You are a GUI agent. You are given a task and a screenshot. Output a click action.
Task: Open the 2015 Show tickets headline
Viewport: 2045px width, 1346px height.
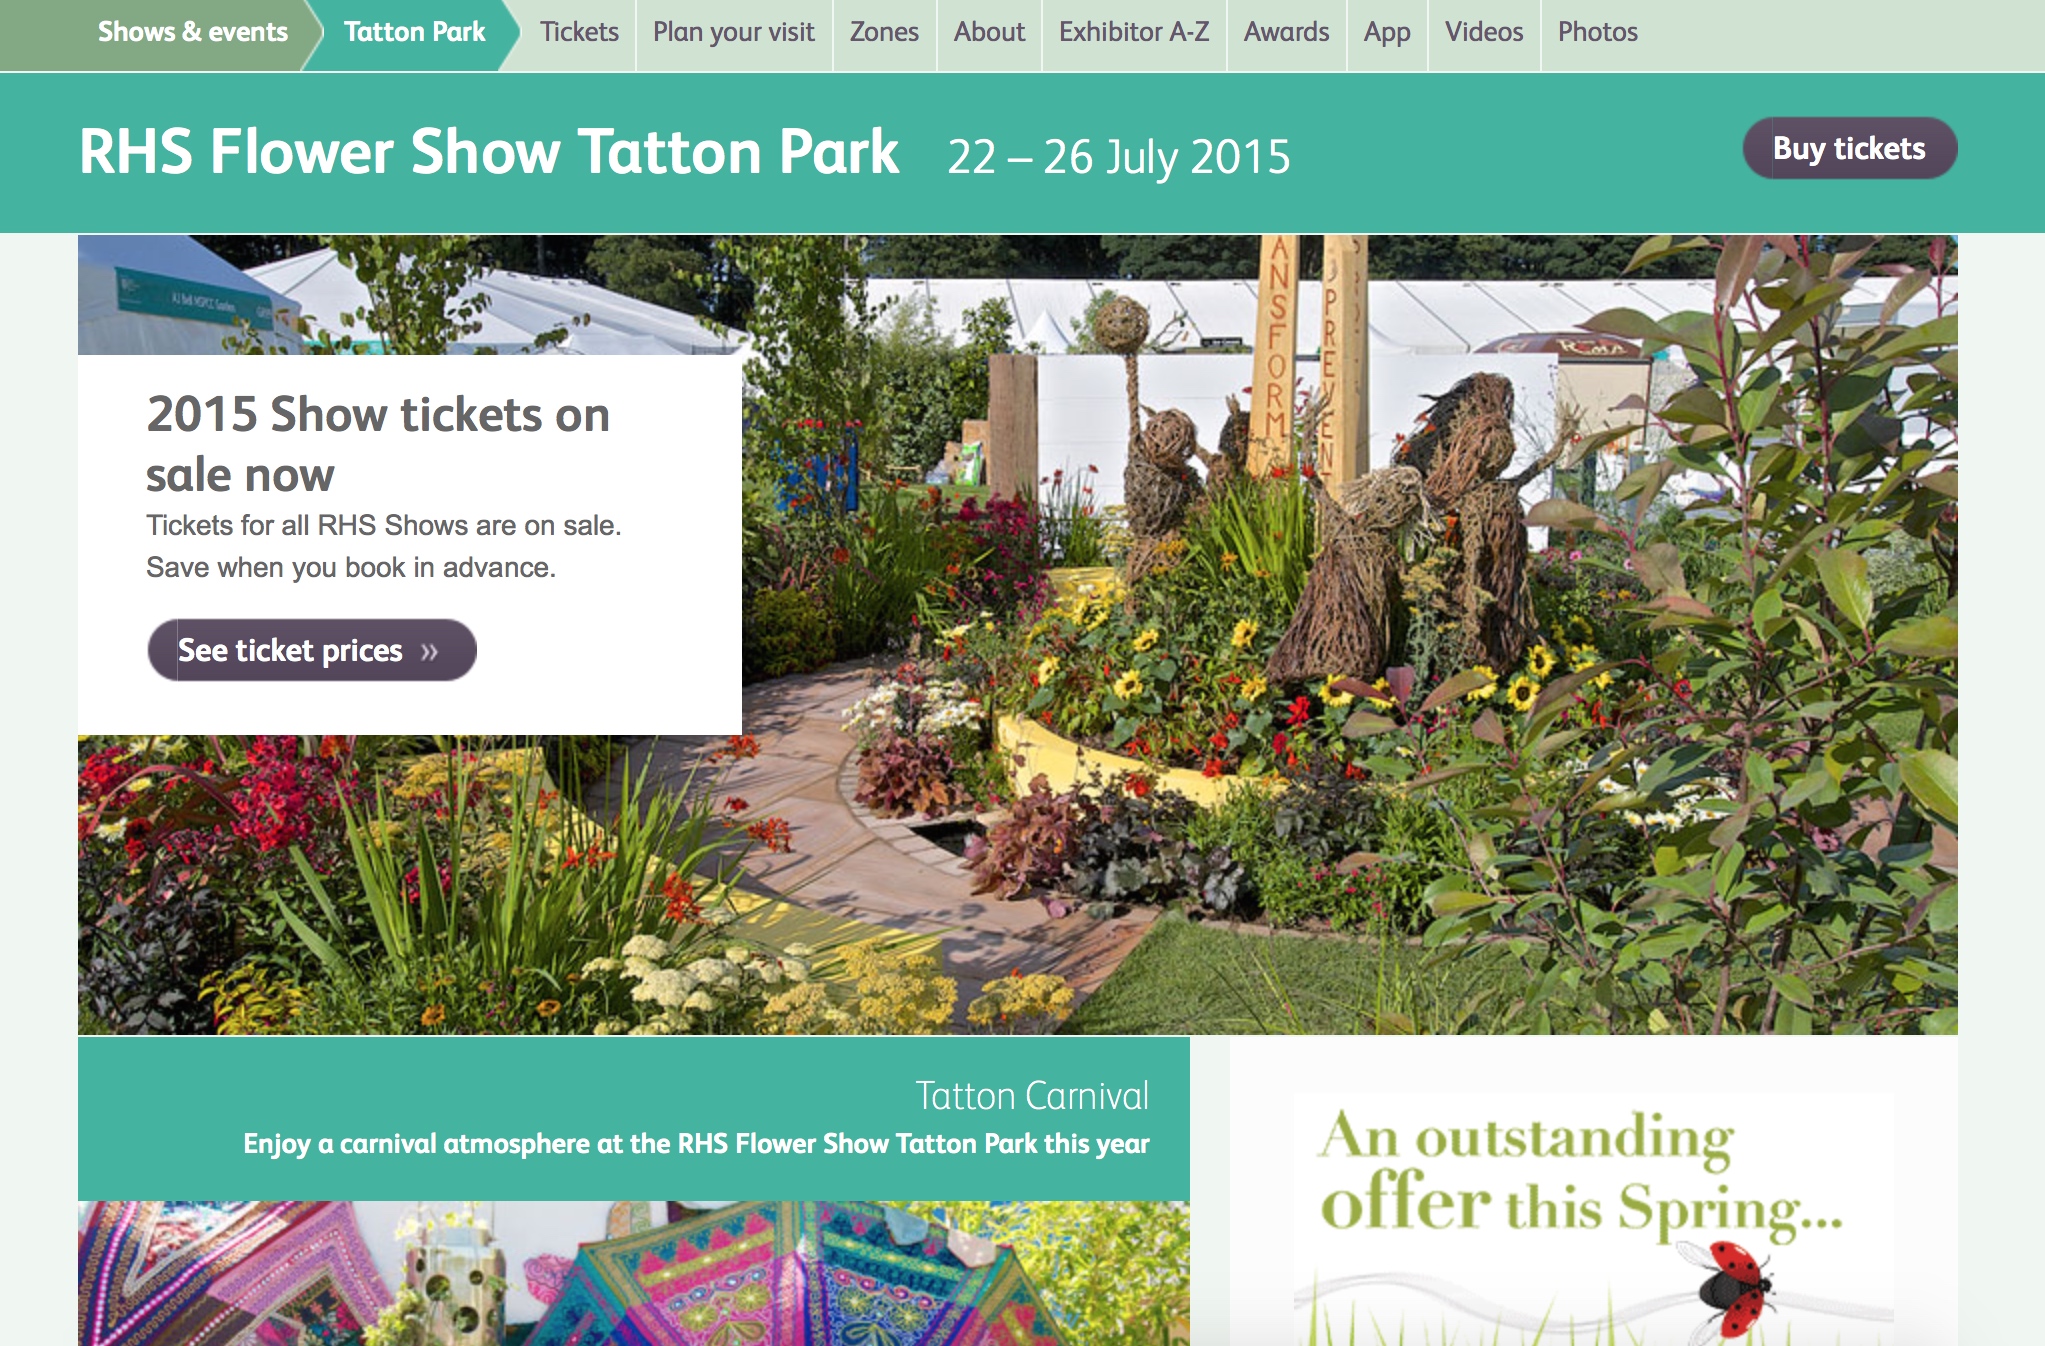[x=378, y=443]
